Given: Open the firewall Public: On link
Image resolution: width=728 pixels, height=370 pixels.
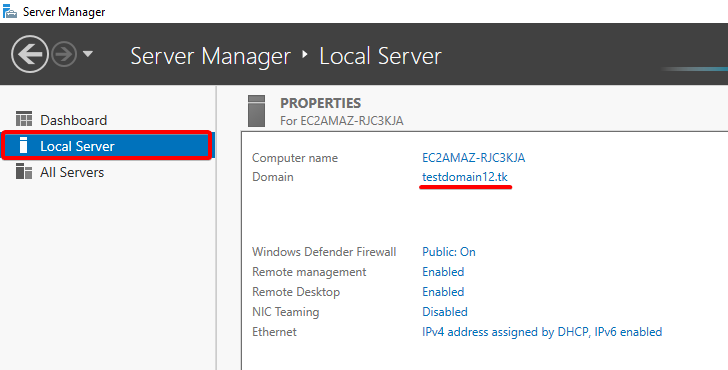Looking at the screenshot, I should click(x=448, y=252).
